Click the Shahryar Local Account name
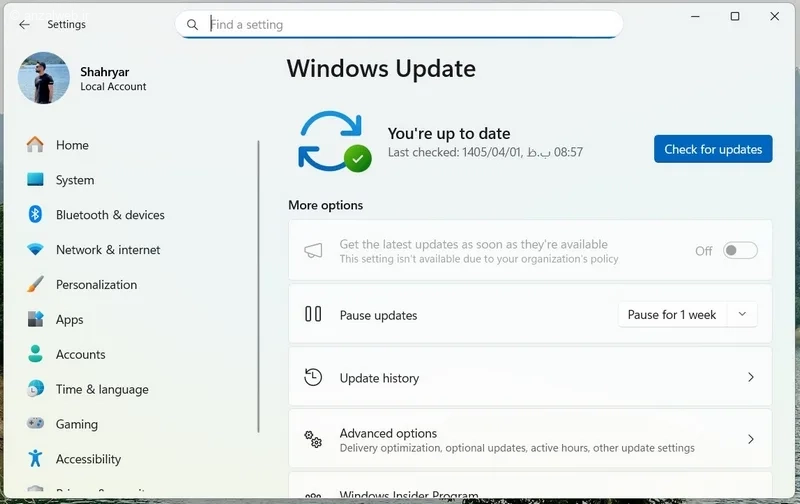Image resolution: width=800 pixels, height=504 pixels. point(113,79)
